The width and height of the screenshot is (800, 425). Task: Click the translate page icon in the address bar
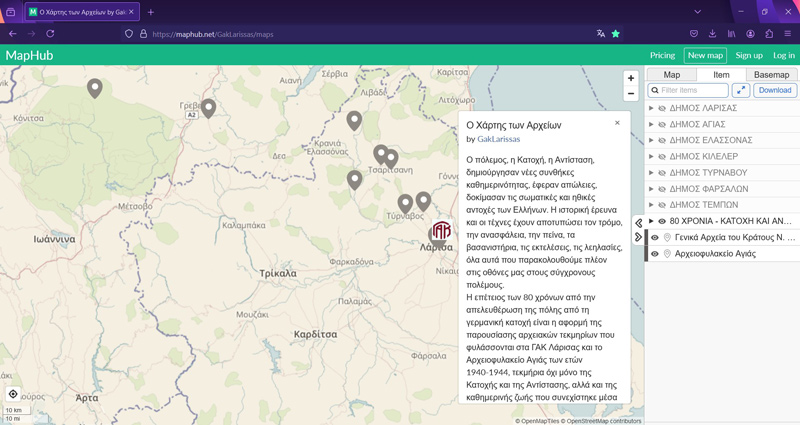click(600, 34)
